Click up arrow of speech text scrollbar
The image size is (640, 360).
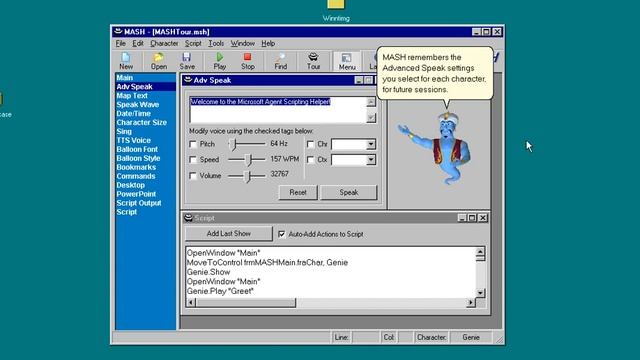click(371, 102)
